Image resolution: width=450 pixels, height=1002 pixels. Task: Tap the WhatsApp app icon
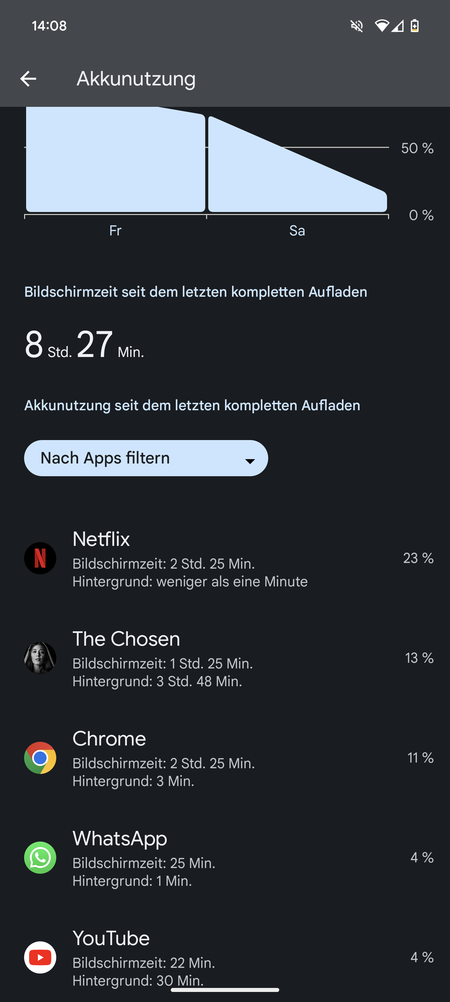[x=40, y=858]
